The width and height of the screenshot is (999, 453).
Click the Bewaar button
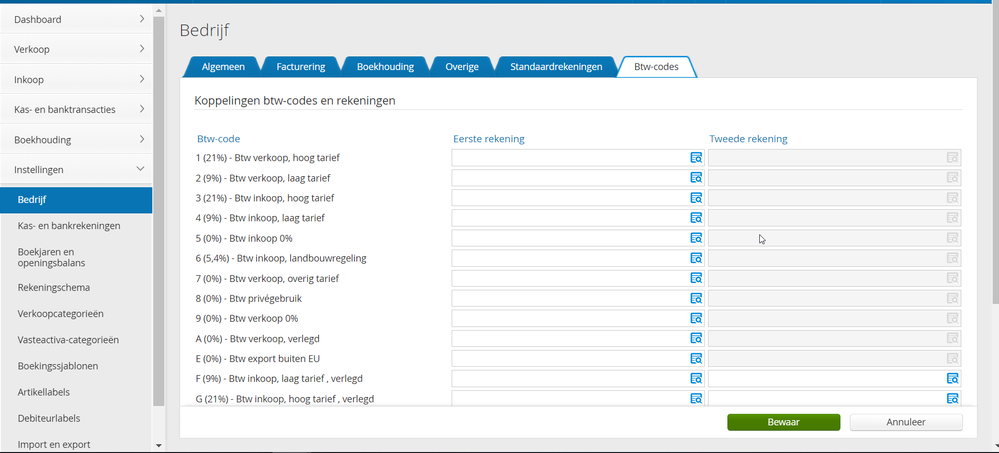[784, 422]
